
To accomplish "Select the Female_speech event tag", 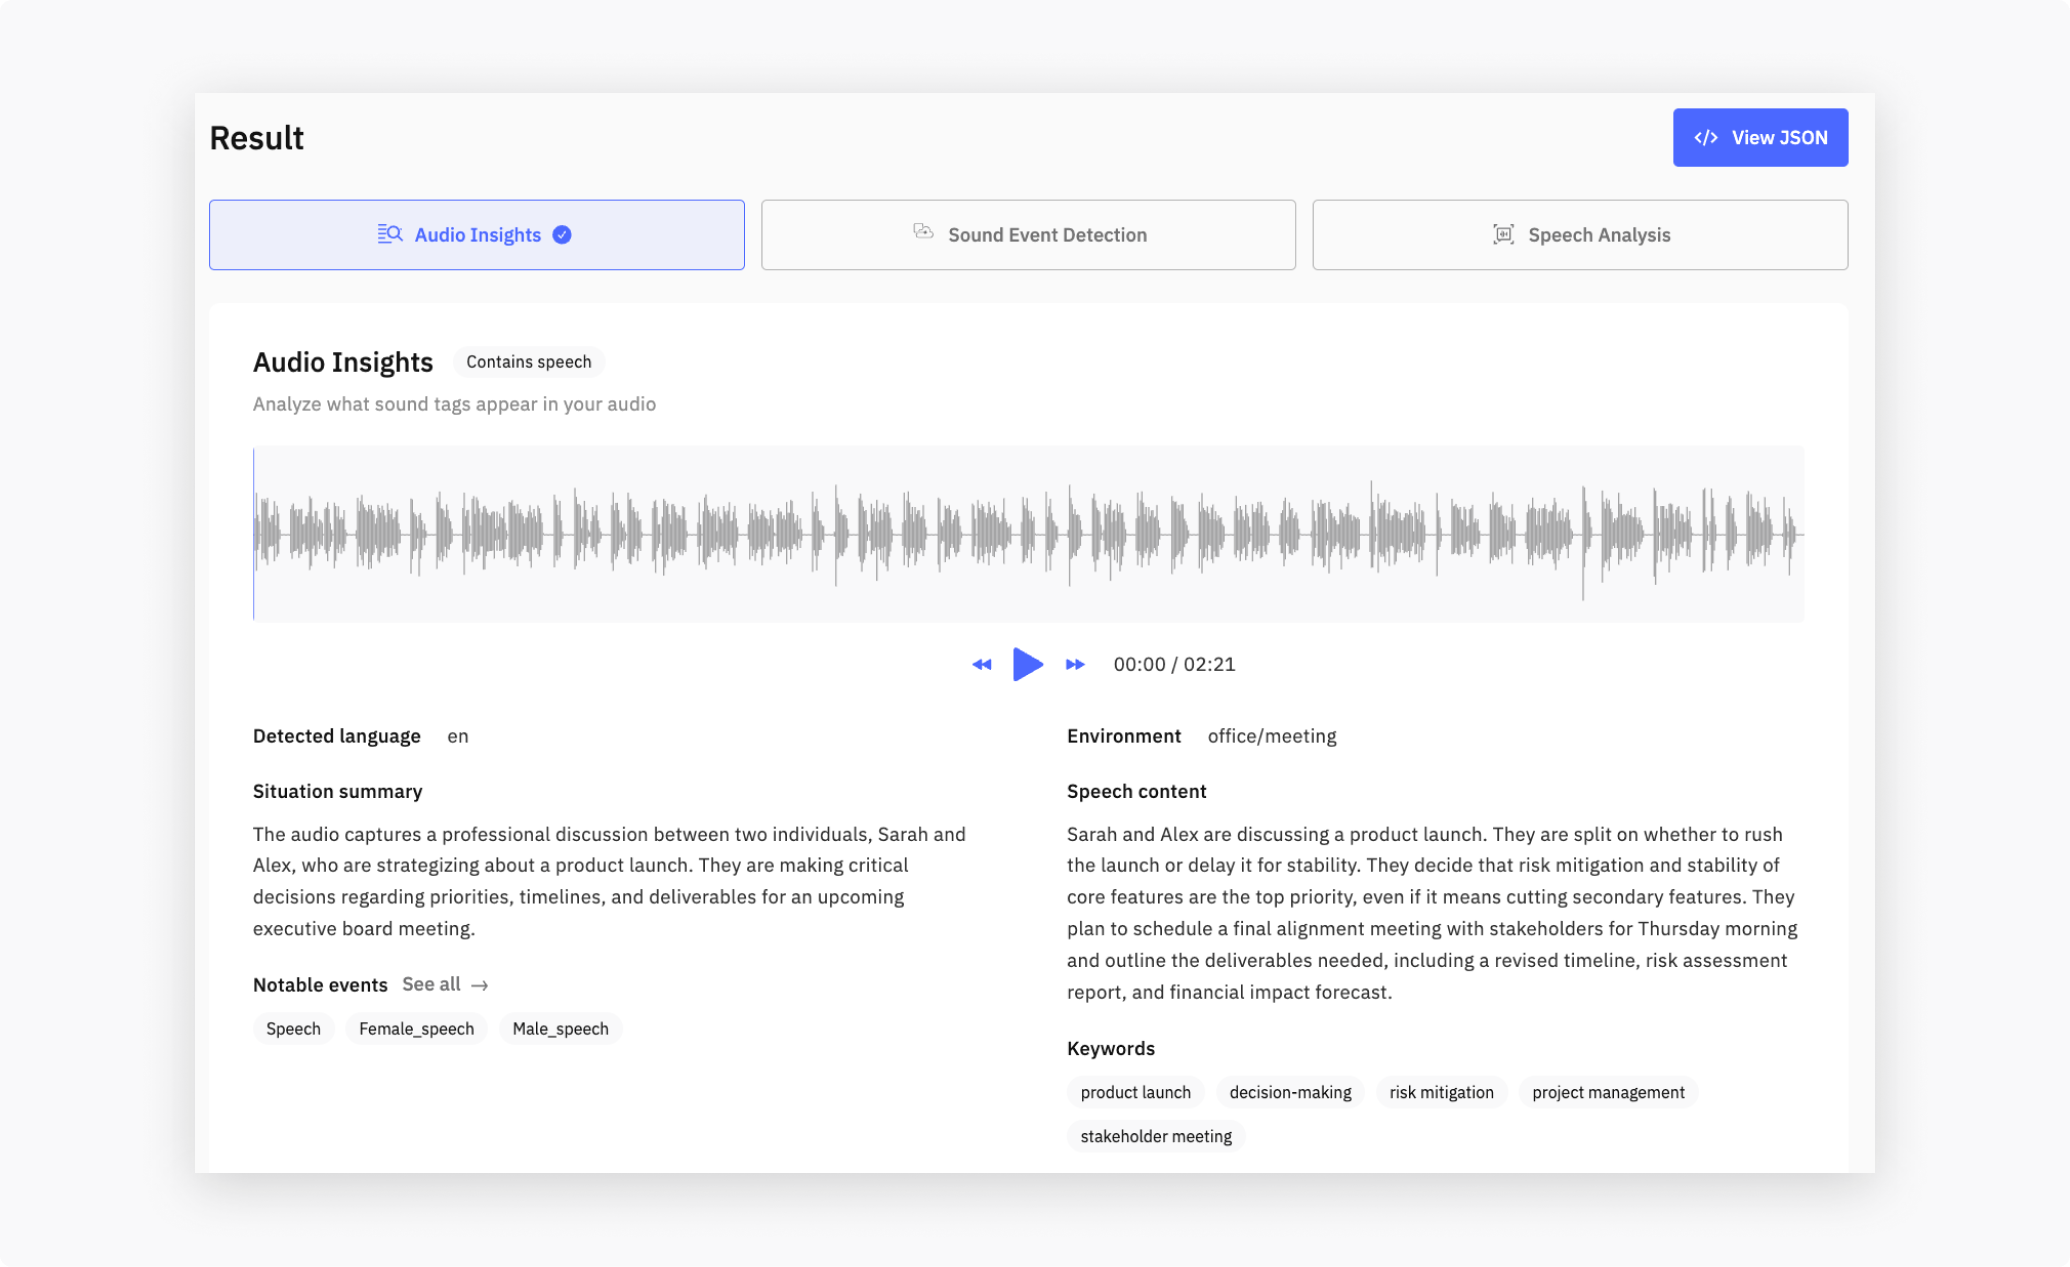I will click(x=416, y=1029).
